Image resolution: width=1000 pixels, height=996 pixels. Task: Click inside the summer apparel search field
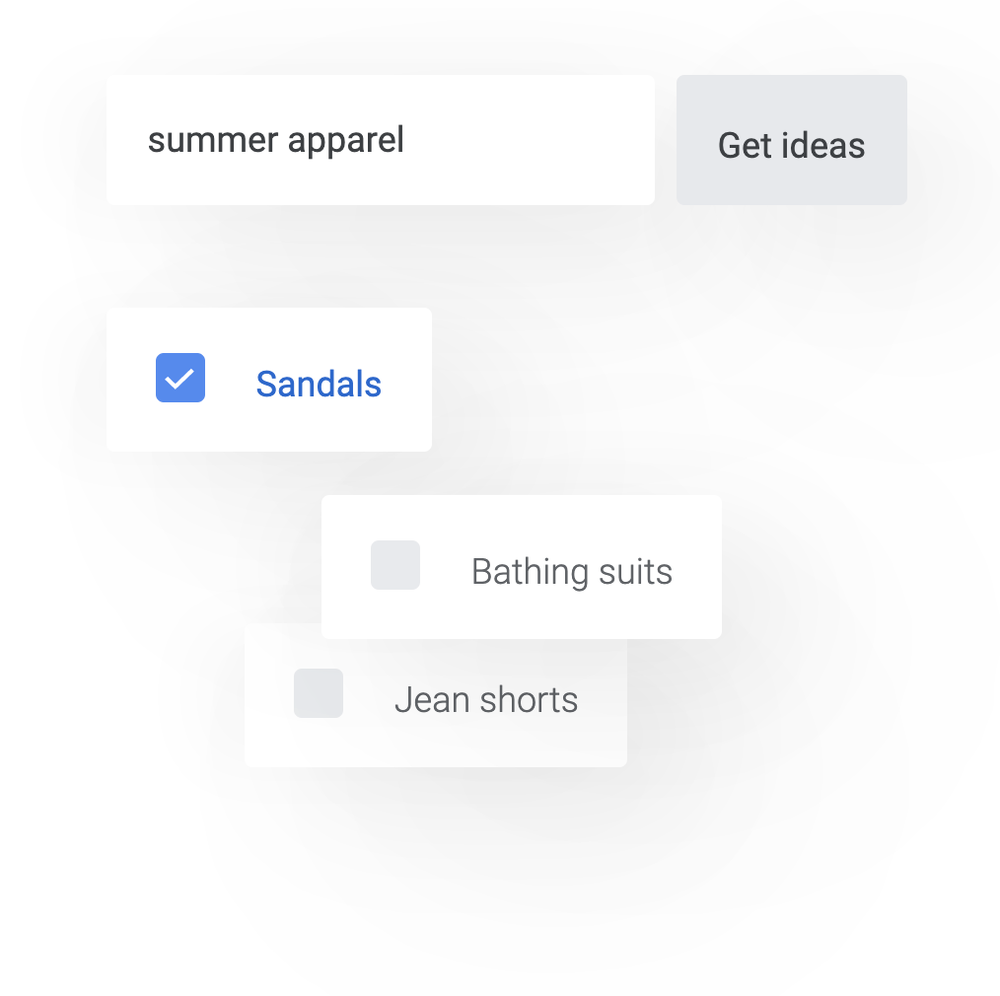[380, 140]
